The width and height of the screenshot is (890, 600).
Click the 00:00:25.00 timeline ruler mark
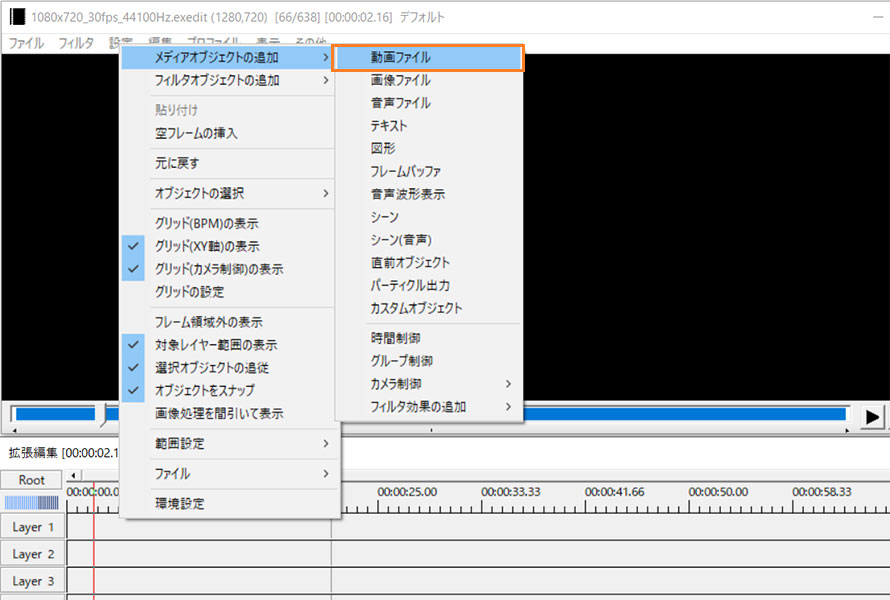(x=407, y=492)
